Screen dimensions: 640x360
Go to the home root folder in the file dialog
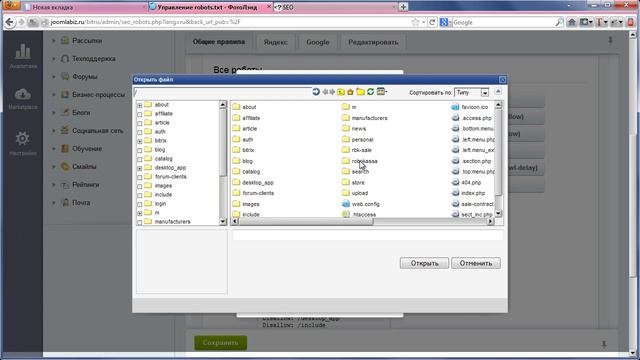350,92
